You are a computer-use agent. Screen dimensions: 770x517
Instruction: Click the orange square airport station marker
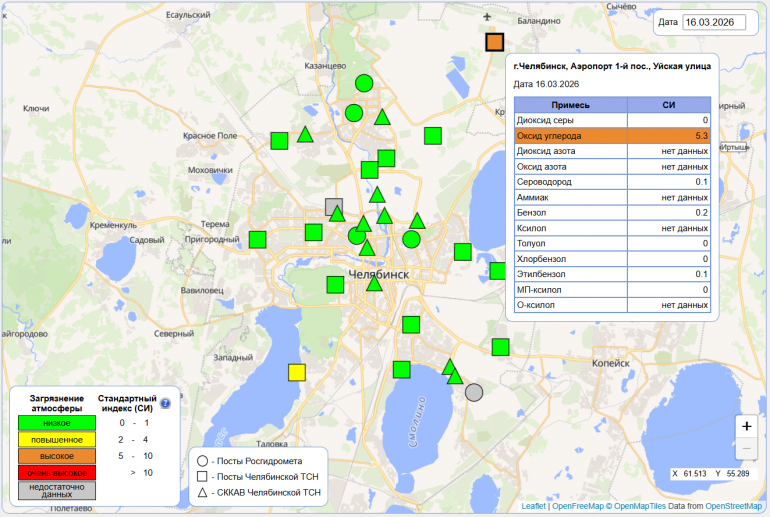click(x=494, y=42)
